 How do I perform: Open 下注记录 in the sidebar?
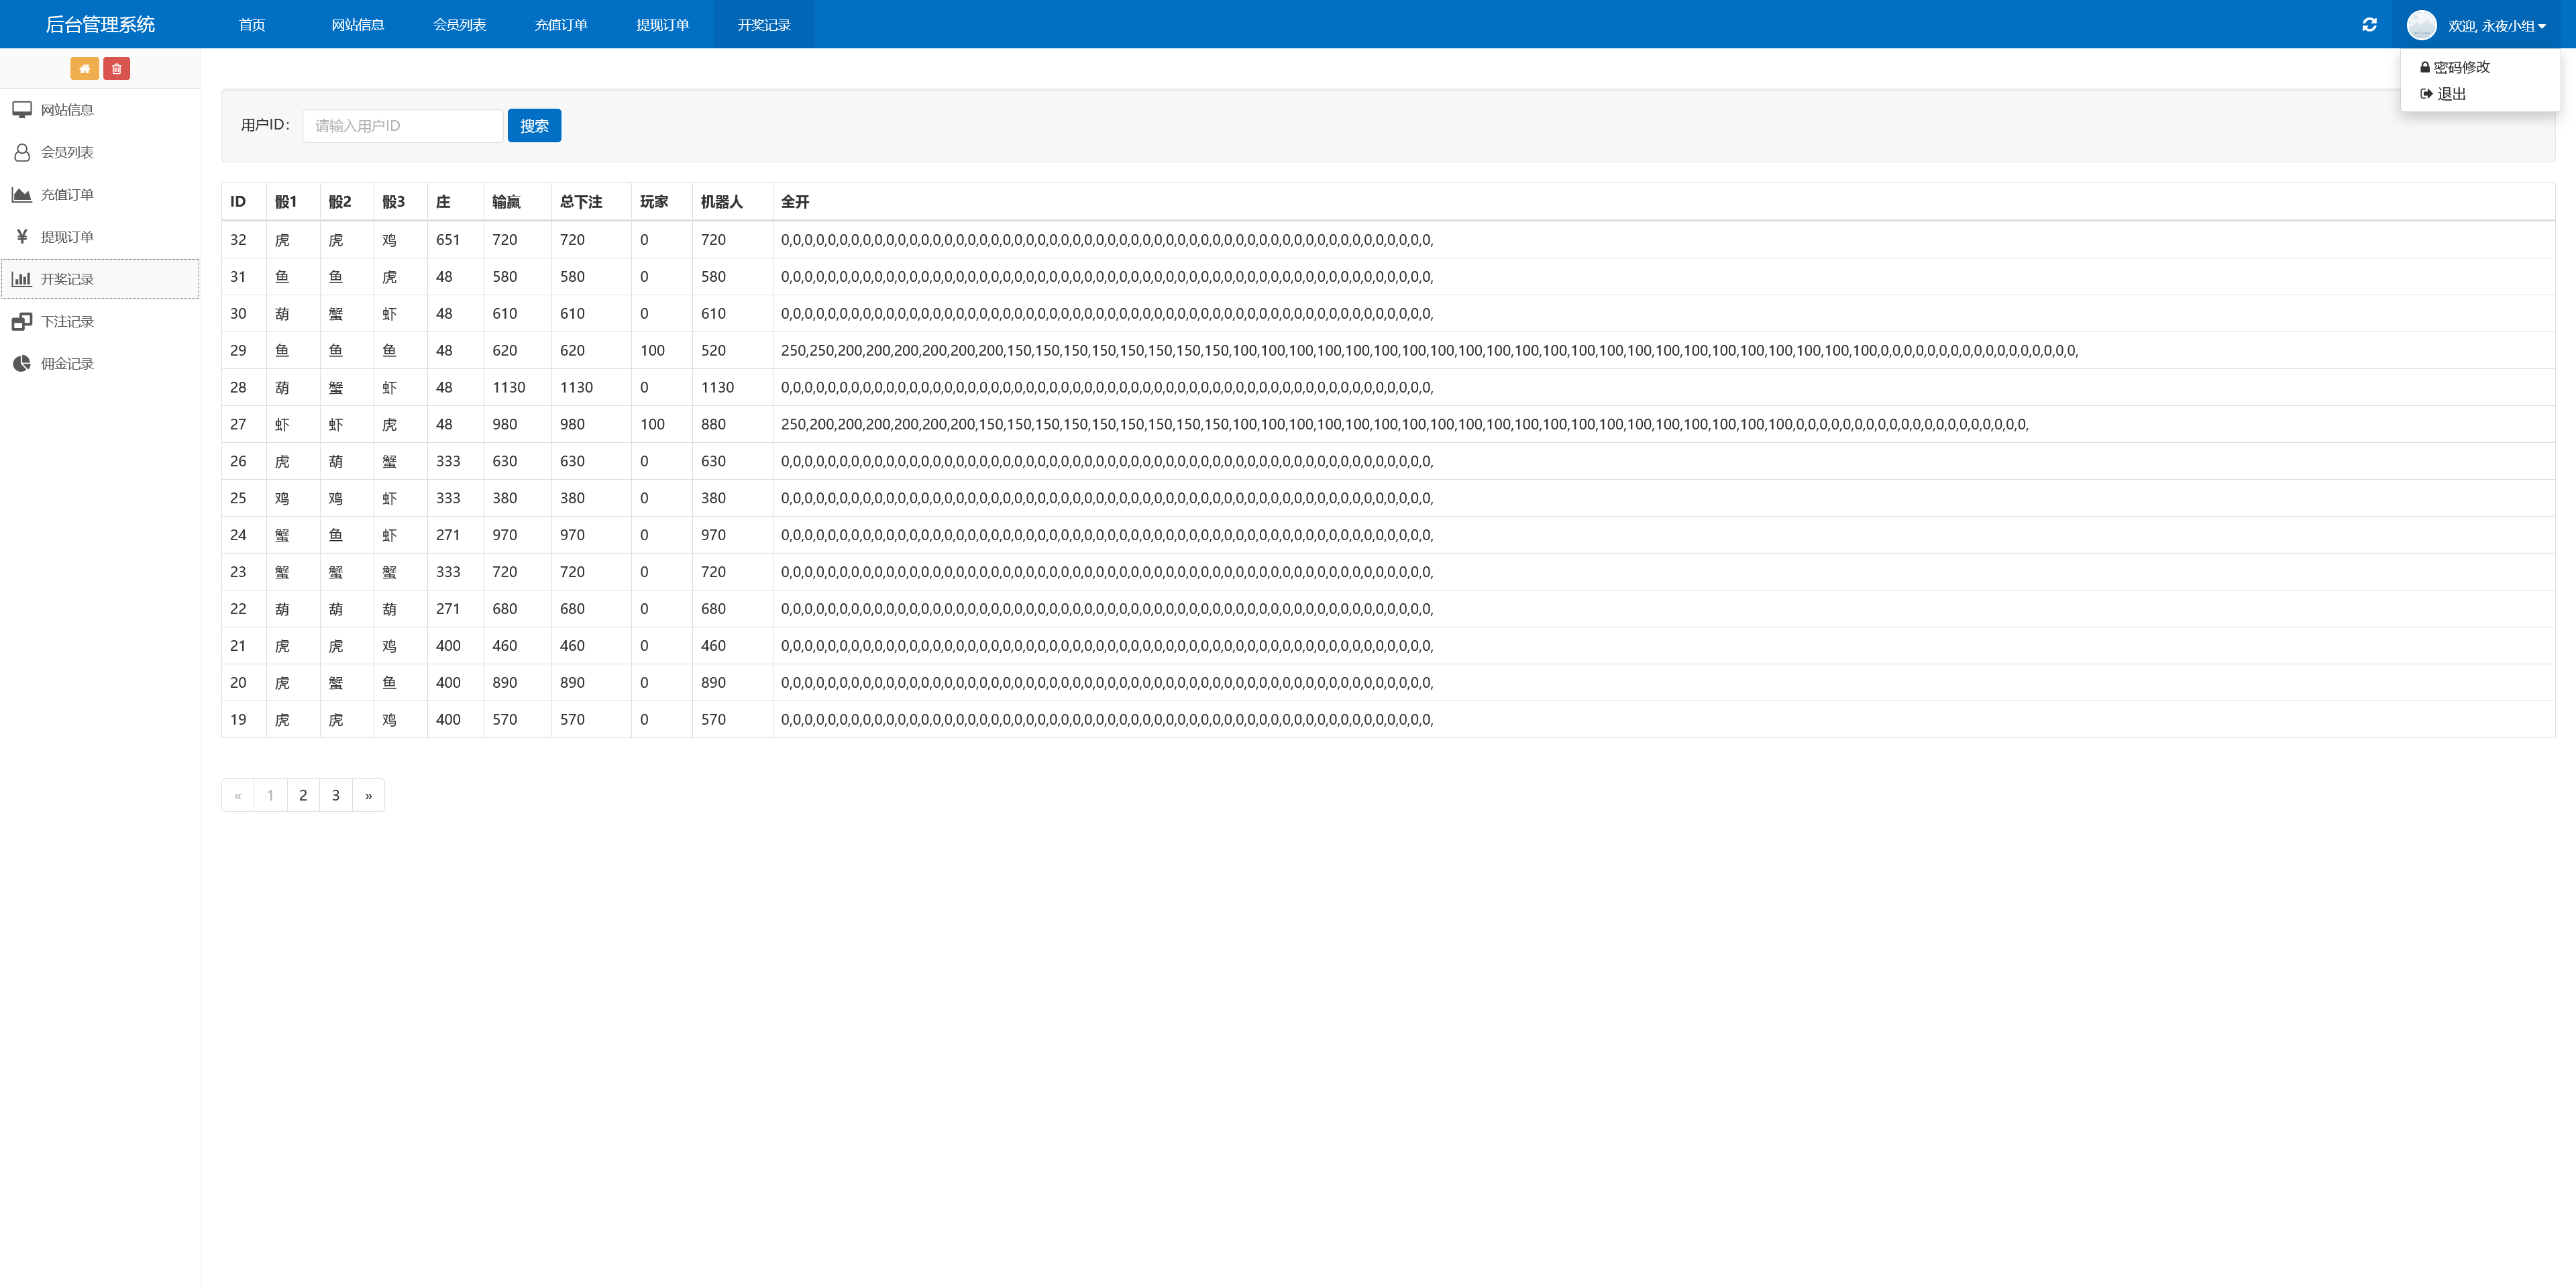click(x=67, y=322)
